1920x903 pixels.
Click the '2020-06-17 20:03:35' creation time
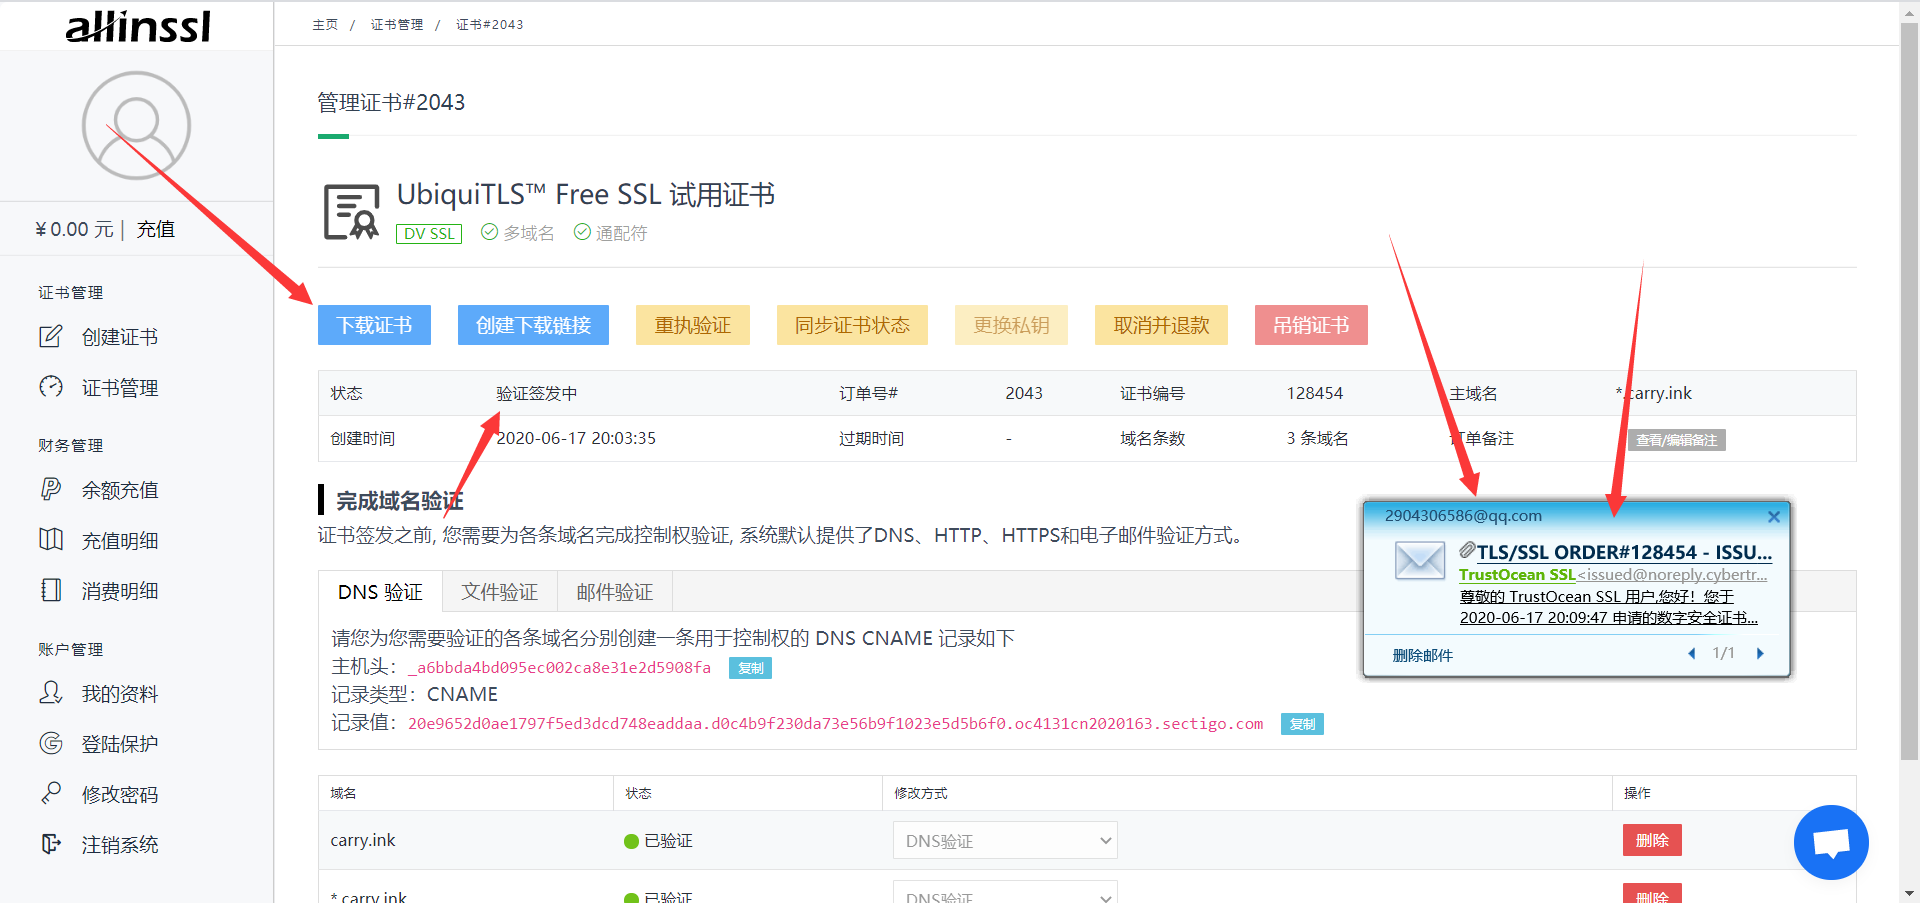point(576,438)
